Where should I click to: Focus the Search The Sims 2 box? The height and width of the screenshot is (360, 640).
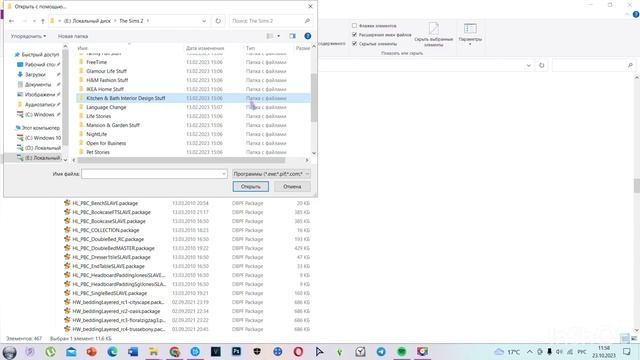[x=267, y=21]
